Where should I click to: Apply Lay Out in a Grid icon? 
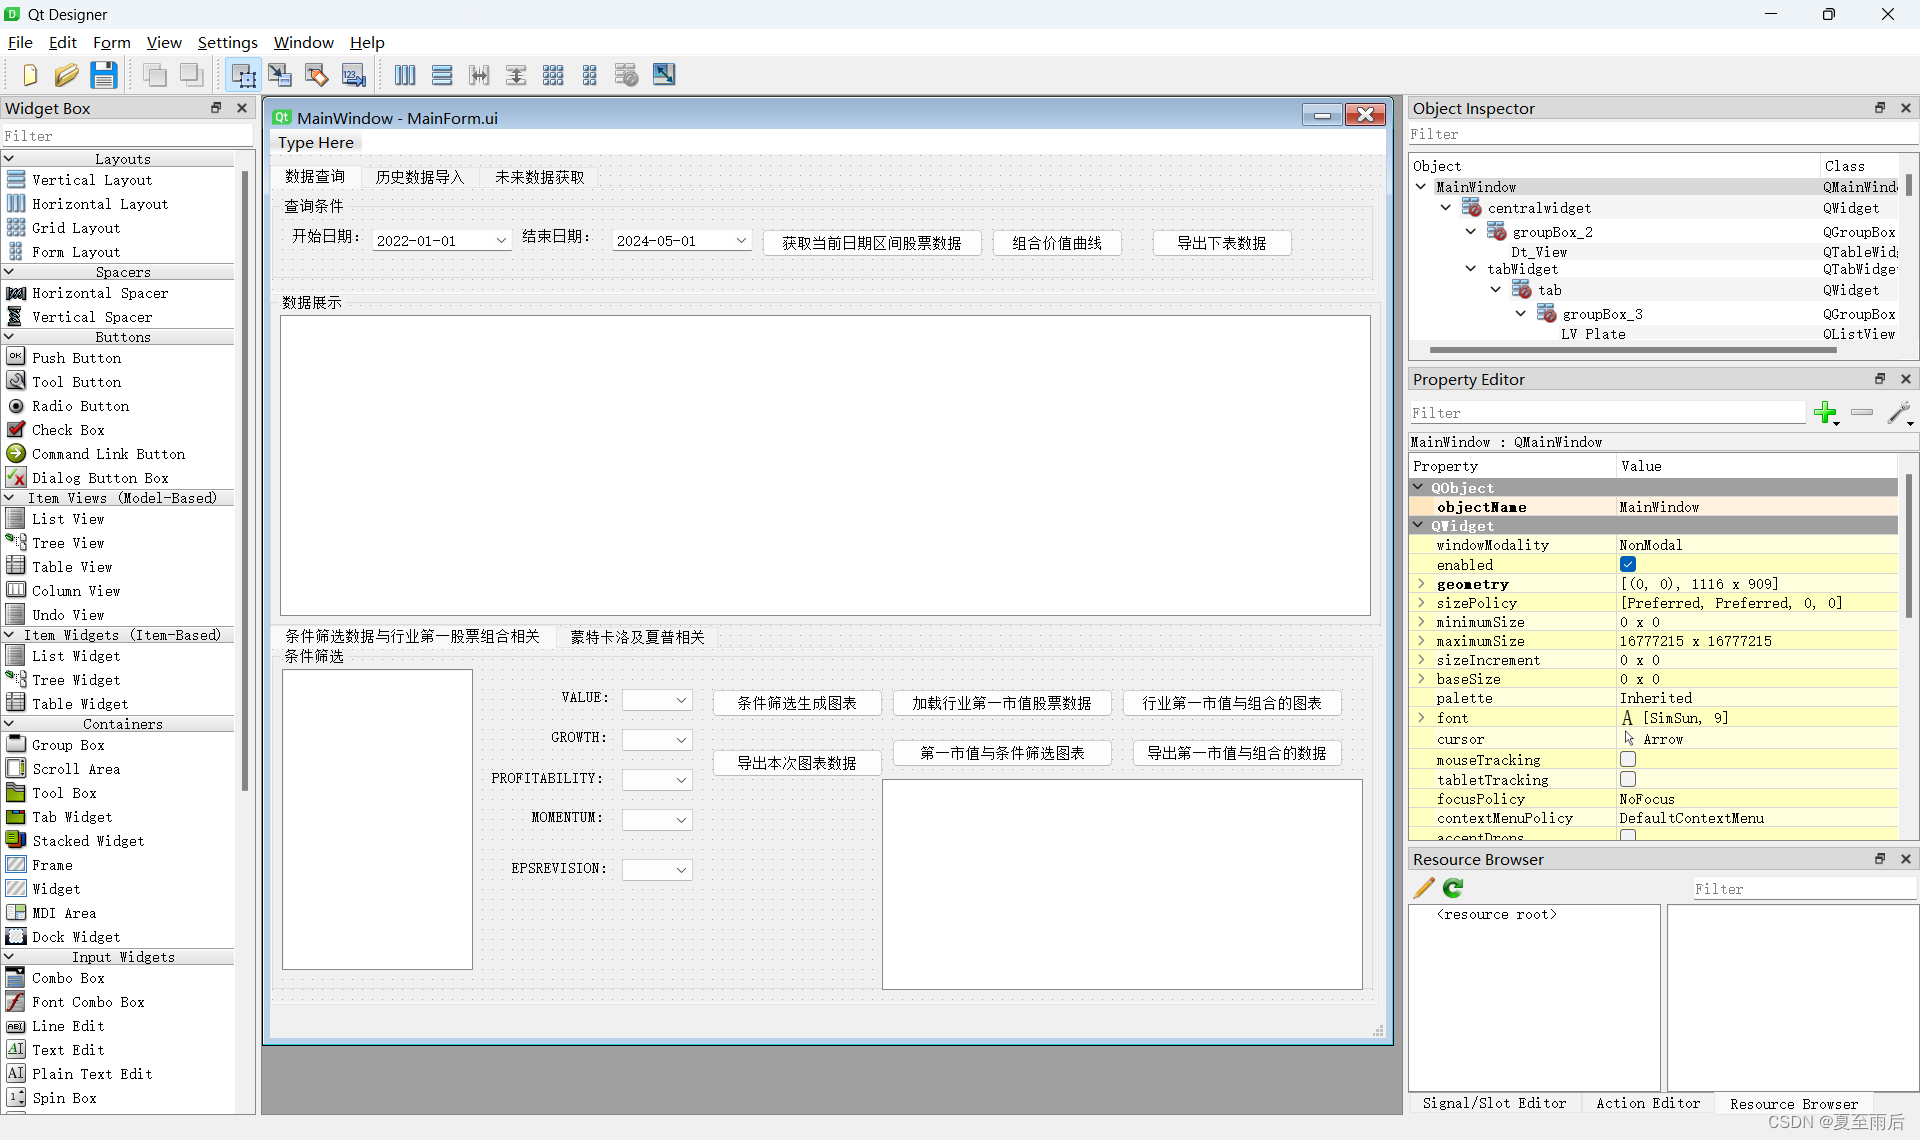pos(553,75)
